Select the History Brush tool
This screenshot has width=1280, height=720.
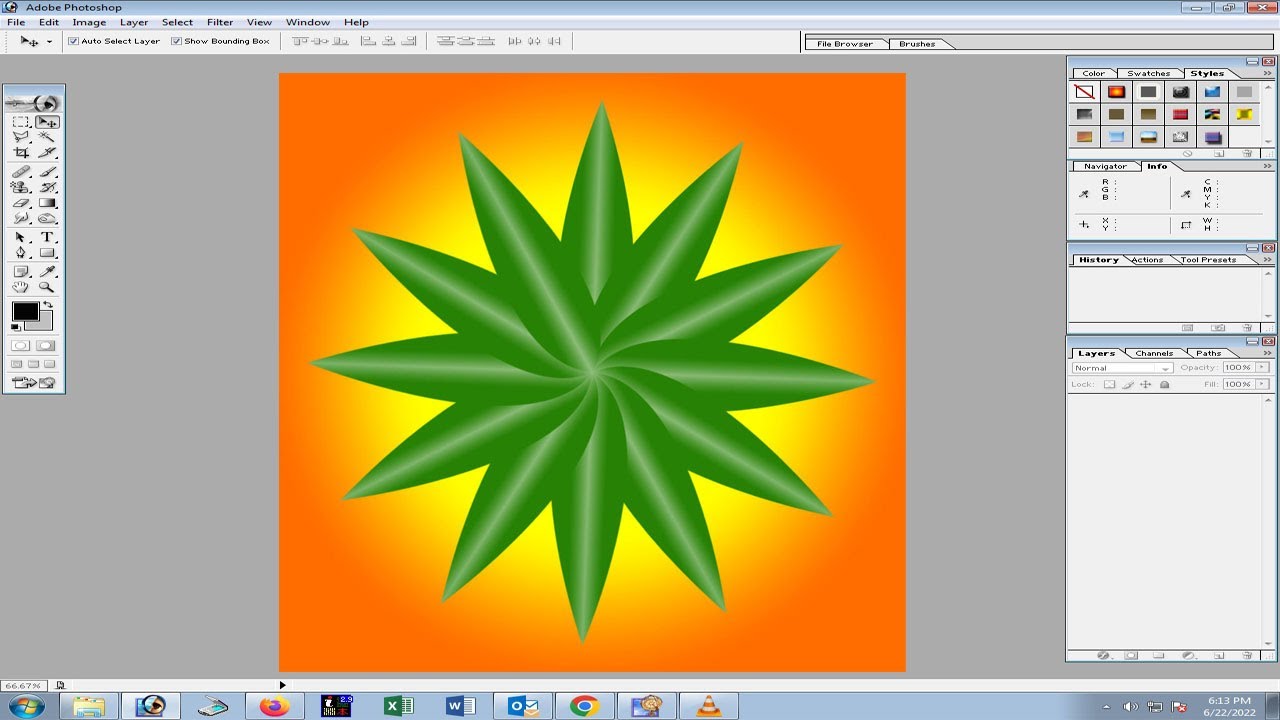tap(47, 187)
